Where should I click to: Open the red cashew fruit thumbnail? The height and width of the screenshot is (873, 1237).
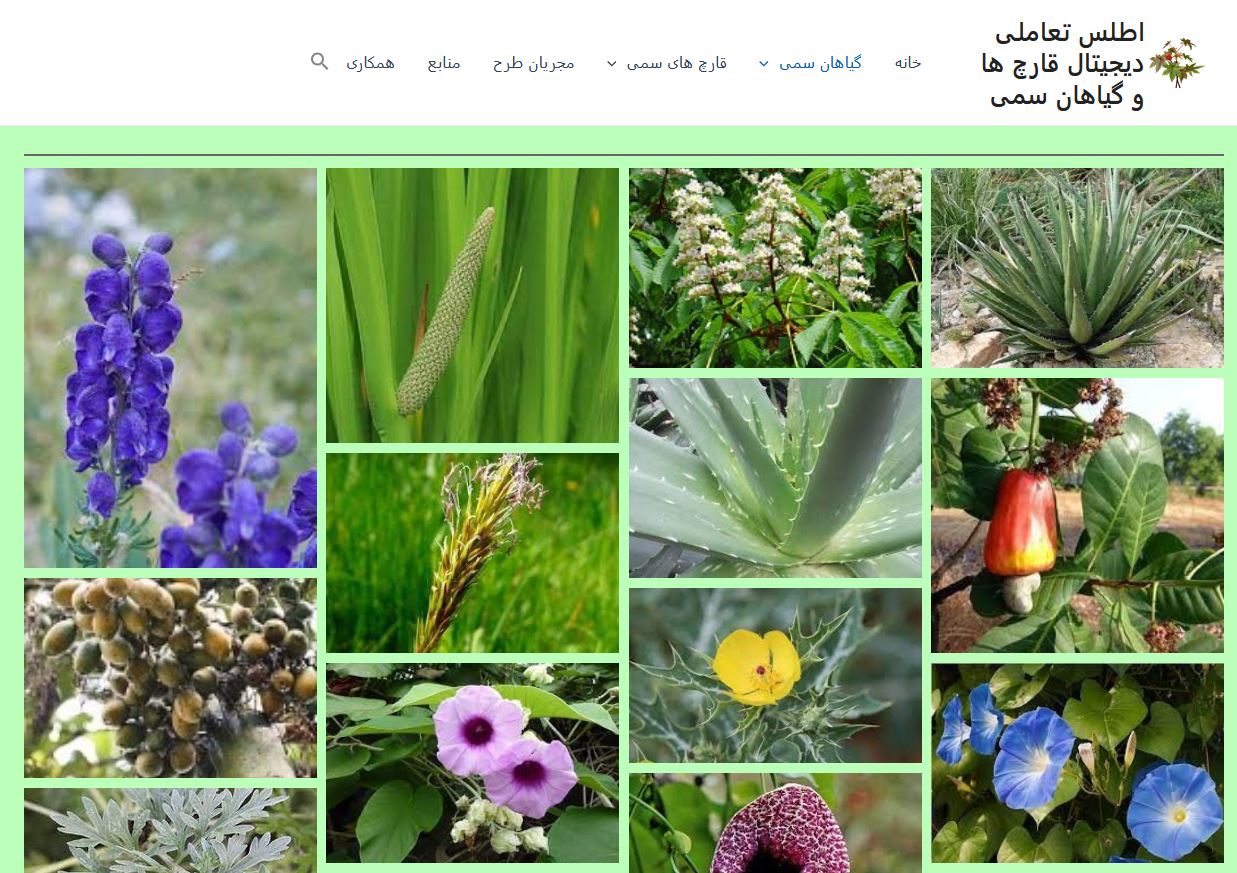[1077, 515]
